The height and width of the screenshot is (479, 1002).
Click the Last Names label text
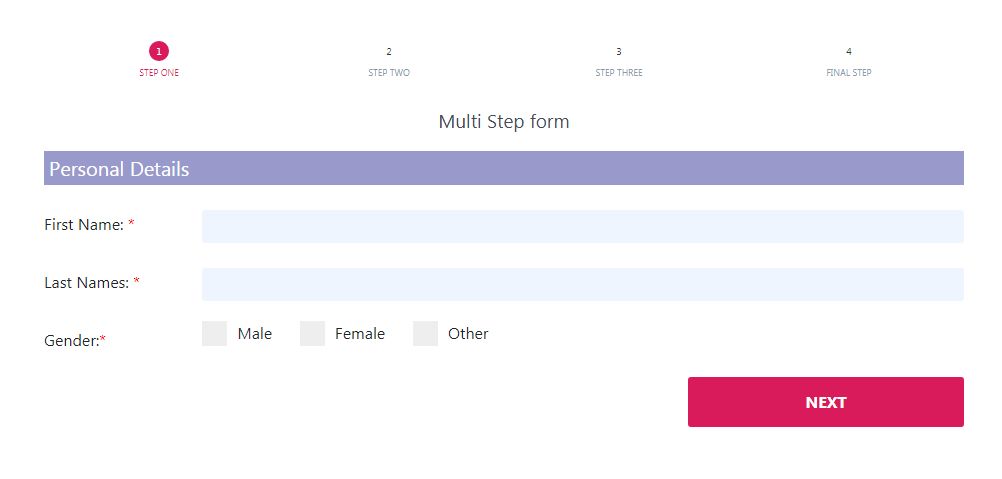87,283
